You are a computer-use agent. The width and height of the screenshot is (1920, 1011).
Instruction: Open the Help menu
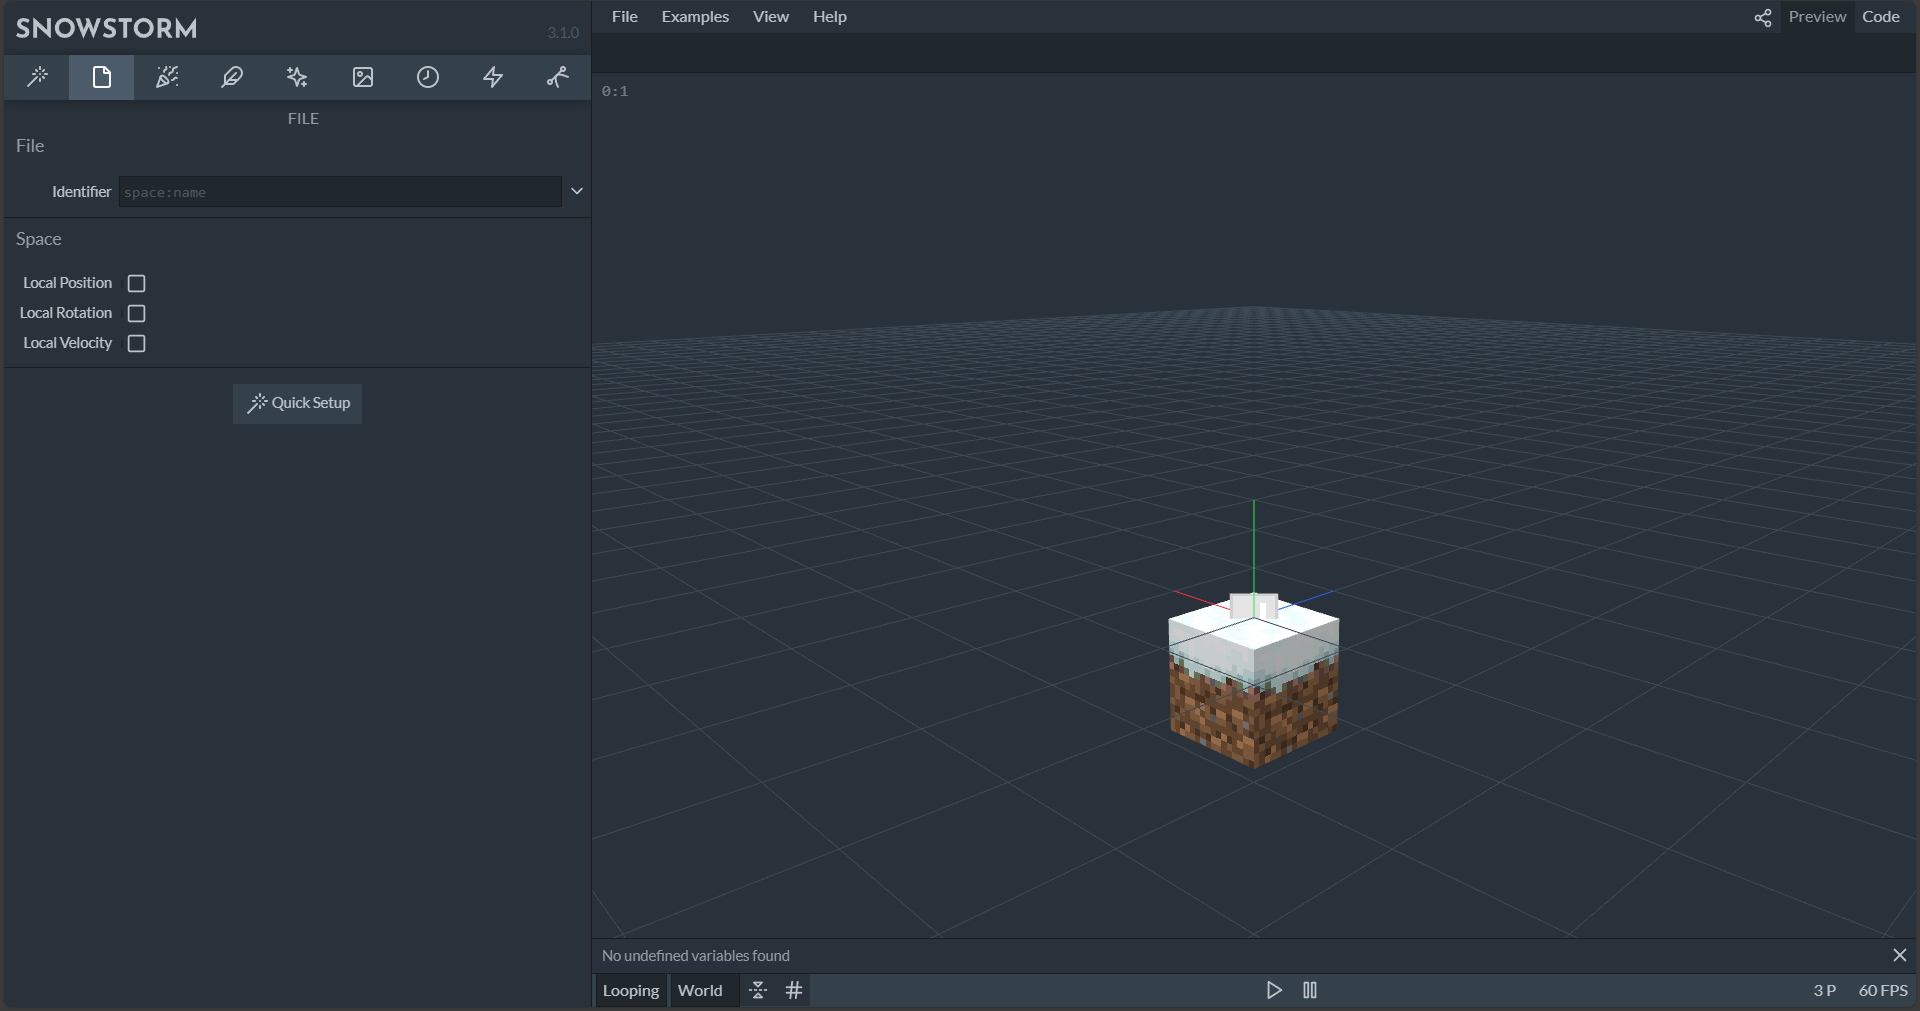pyautogui.click(x=830, y=17)
